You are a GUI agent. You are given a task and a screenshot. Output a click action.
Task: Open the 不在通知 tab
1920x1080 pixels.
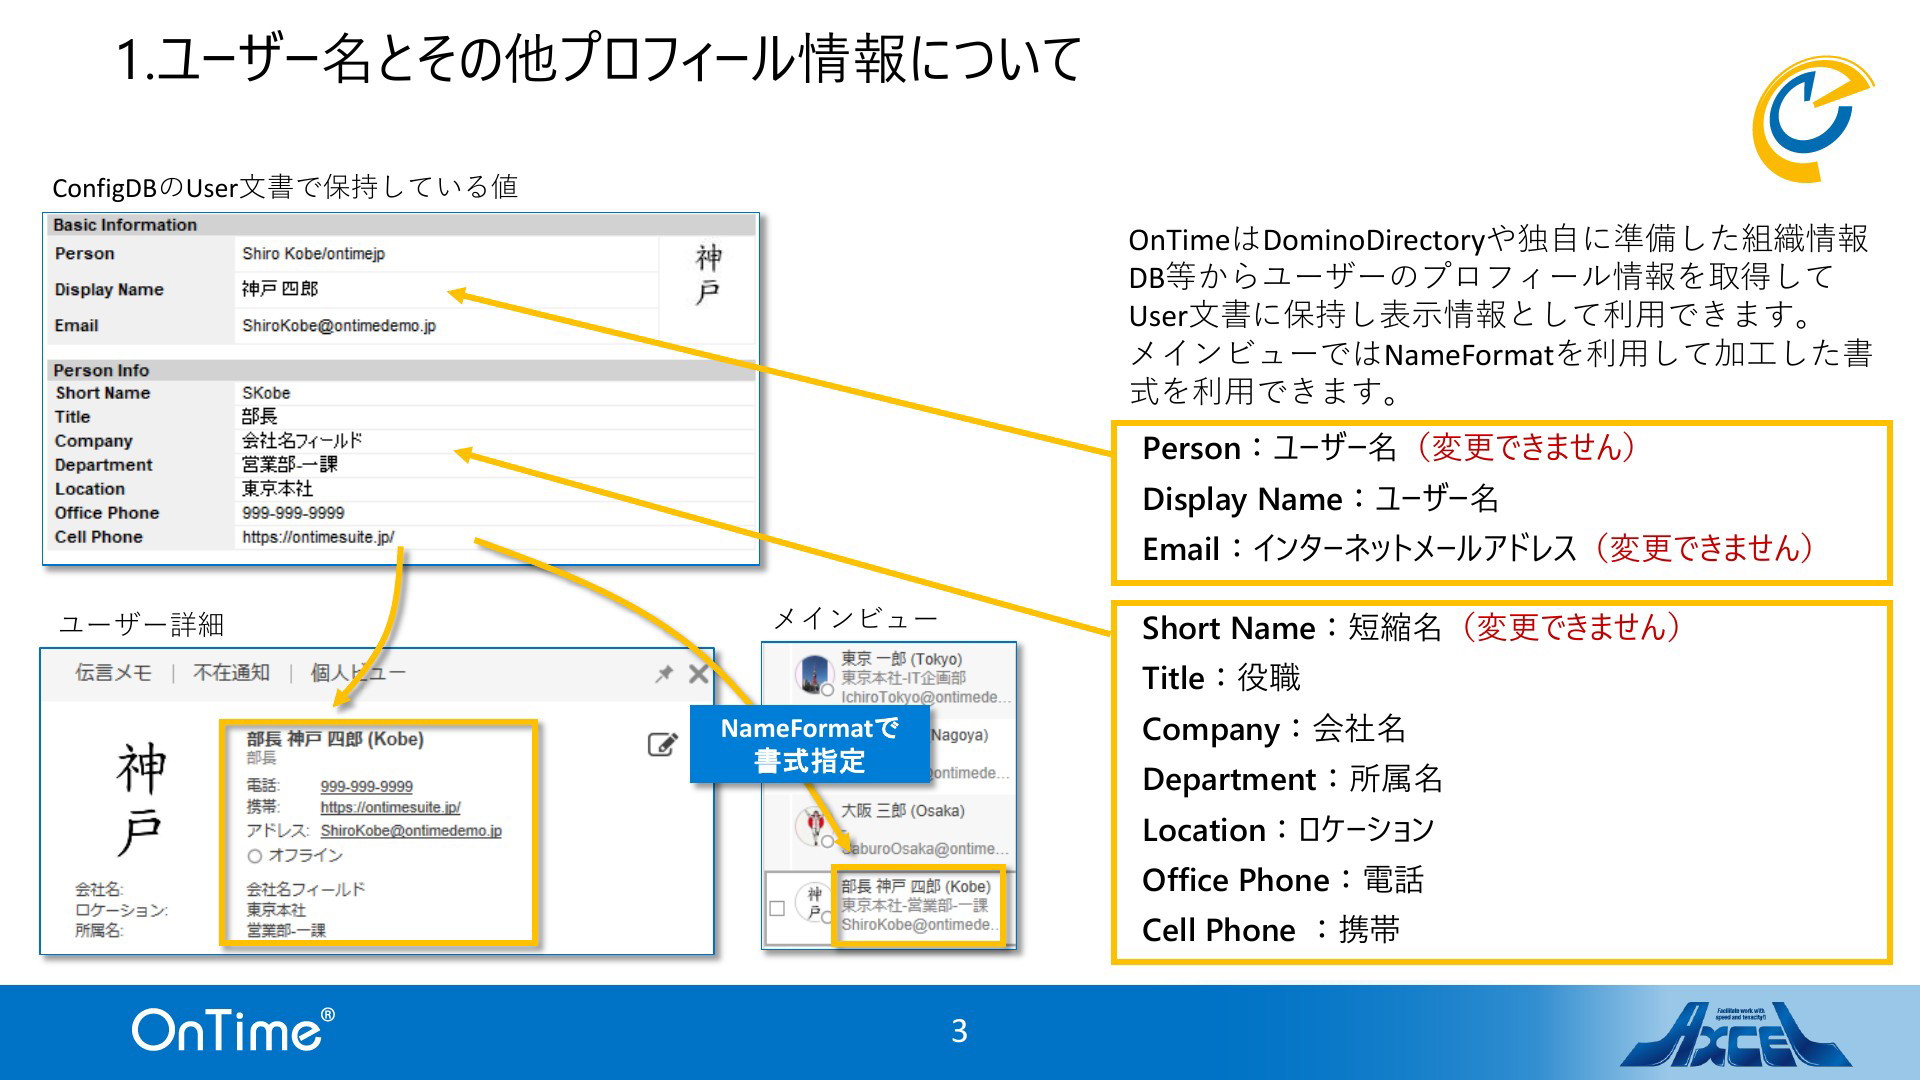coord(231,673)
